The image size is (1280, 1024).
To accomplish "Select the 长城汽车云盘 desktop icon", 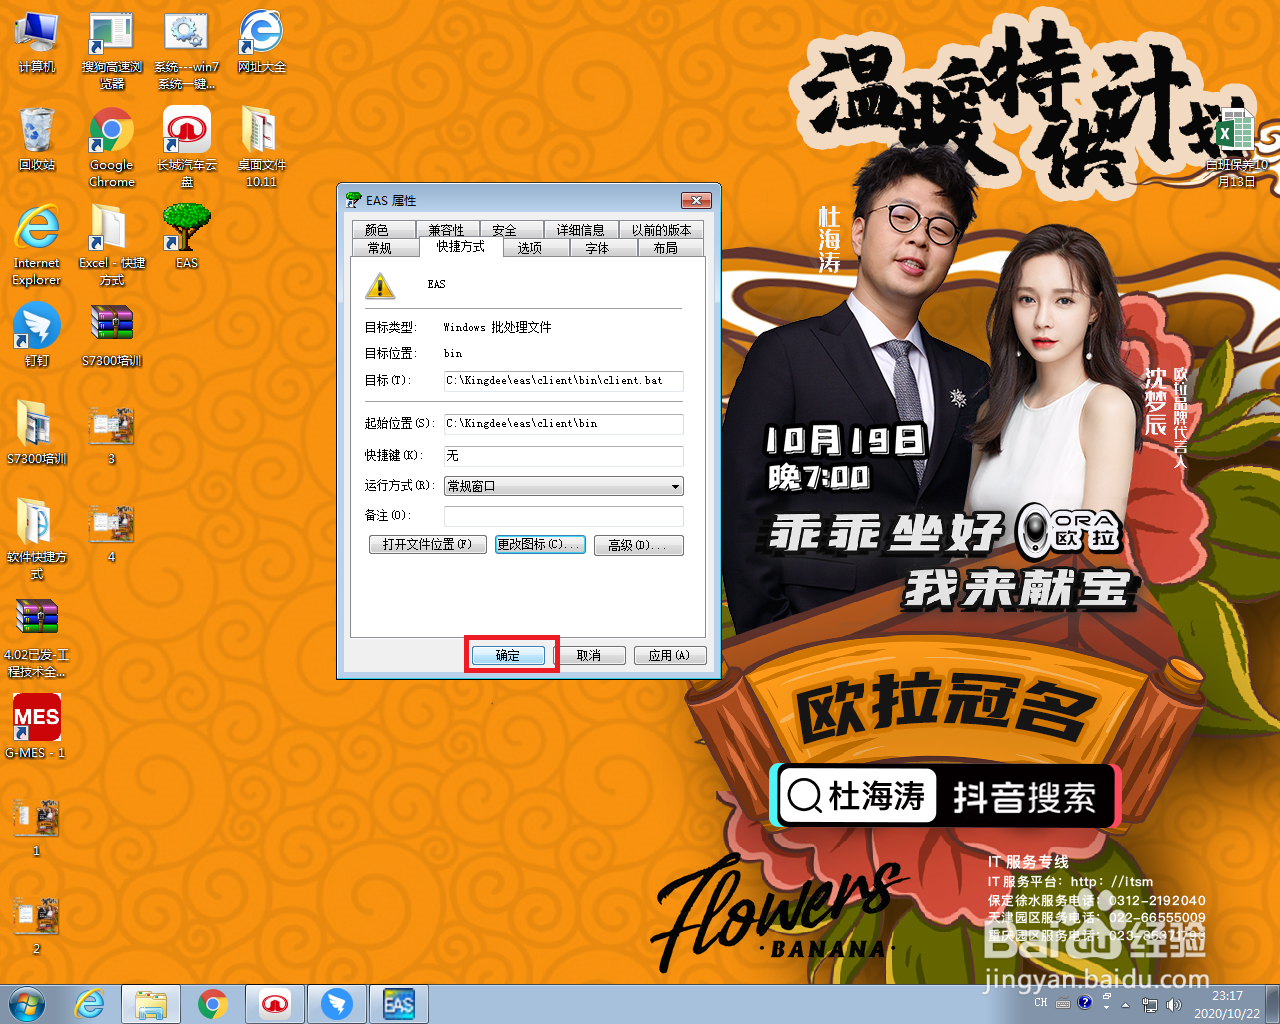I will [186, 148].
